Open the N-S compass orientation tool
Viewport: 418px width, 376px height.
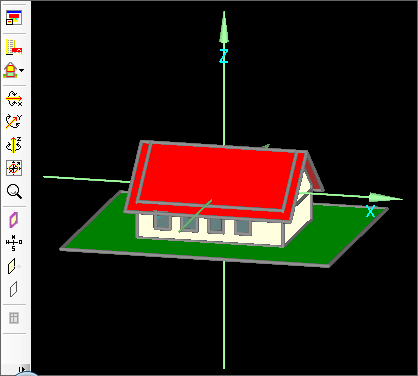click(14, 243)
